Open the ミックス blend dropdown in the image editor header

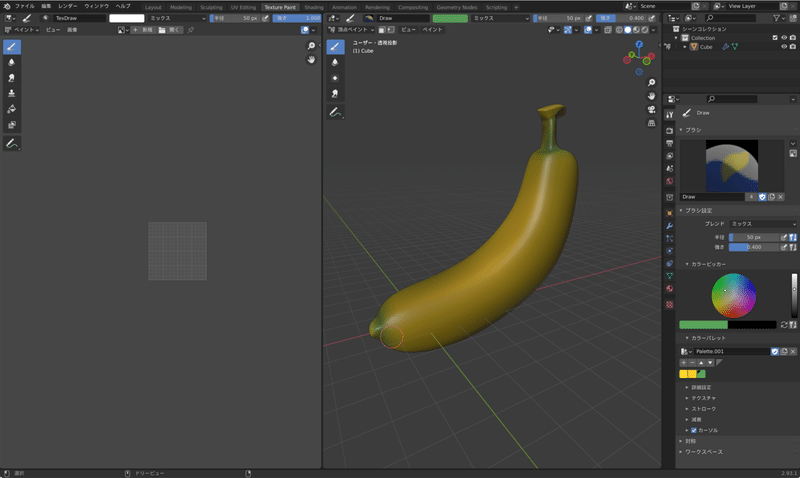[x=177, y=18]
